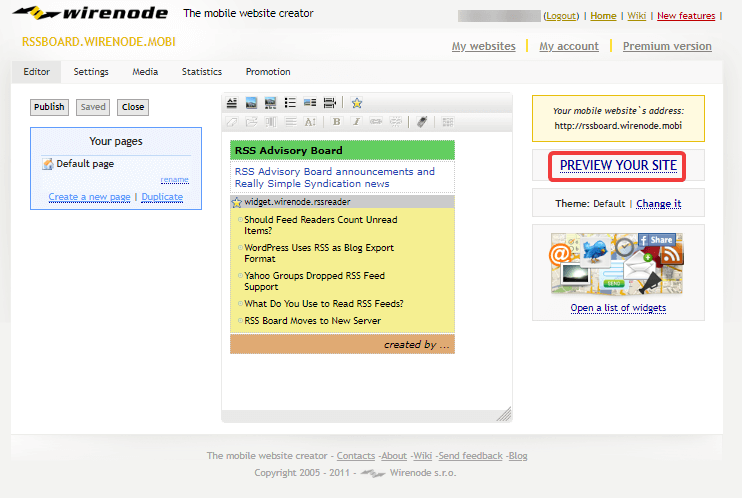Click the yellow star widget icon in toolbar
The width and height of the screenshot is (742, 498).
[x=357, y=103]
